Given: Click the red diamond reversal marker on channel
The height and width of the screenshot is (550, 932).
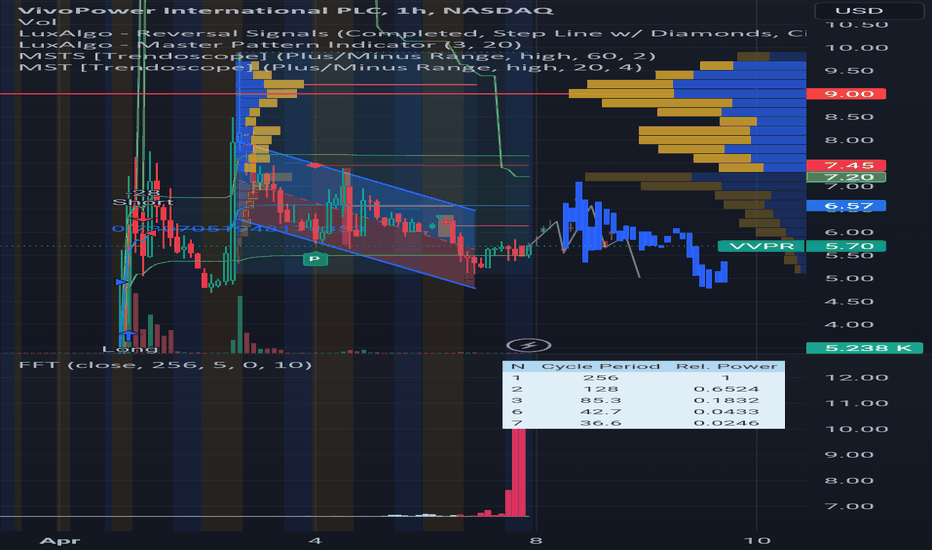Looking at the screenshot, I should click(315, 165).
